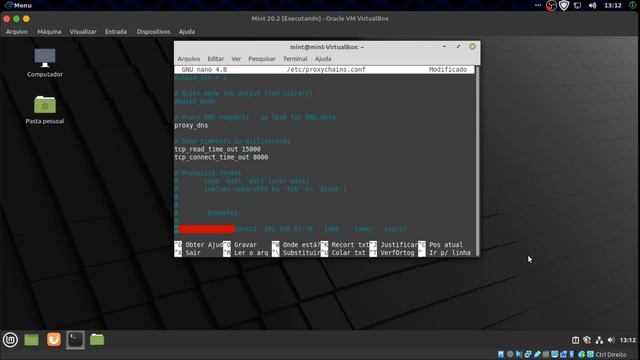Click the host top-bar volume icon

coord(592,5)
